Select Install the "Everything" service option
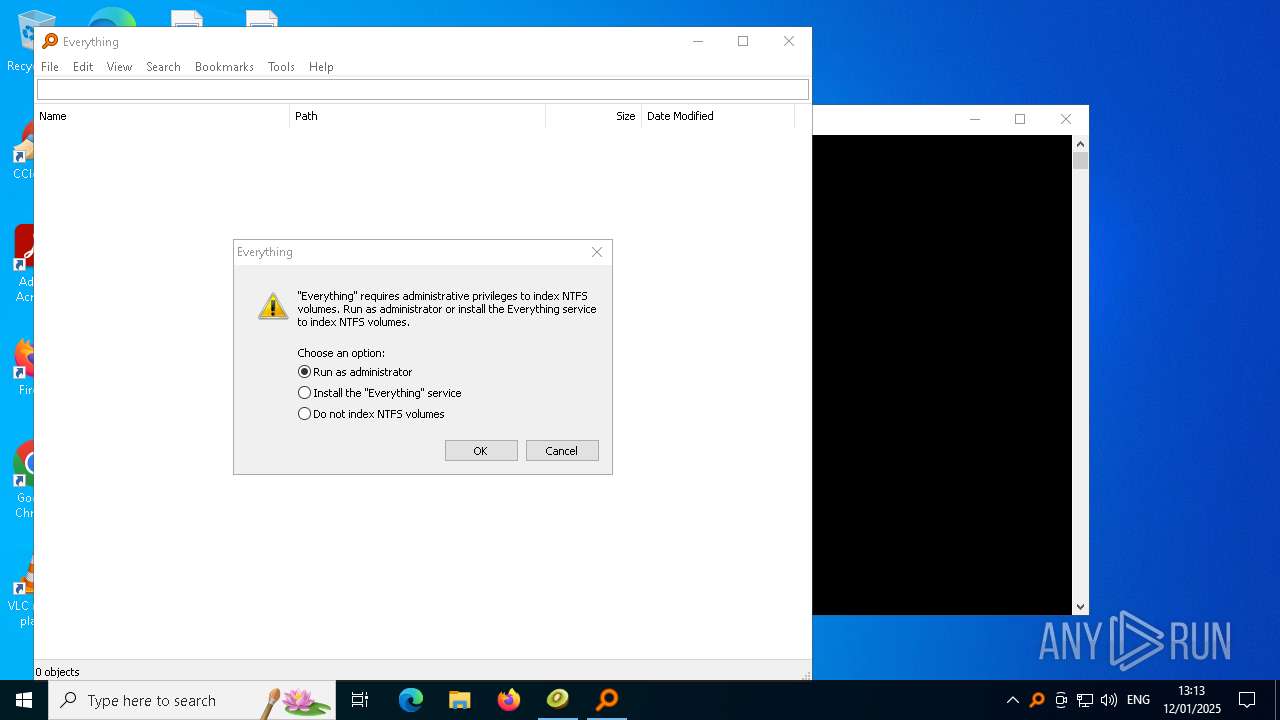 380,393
